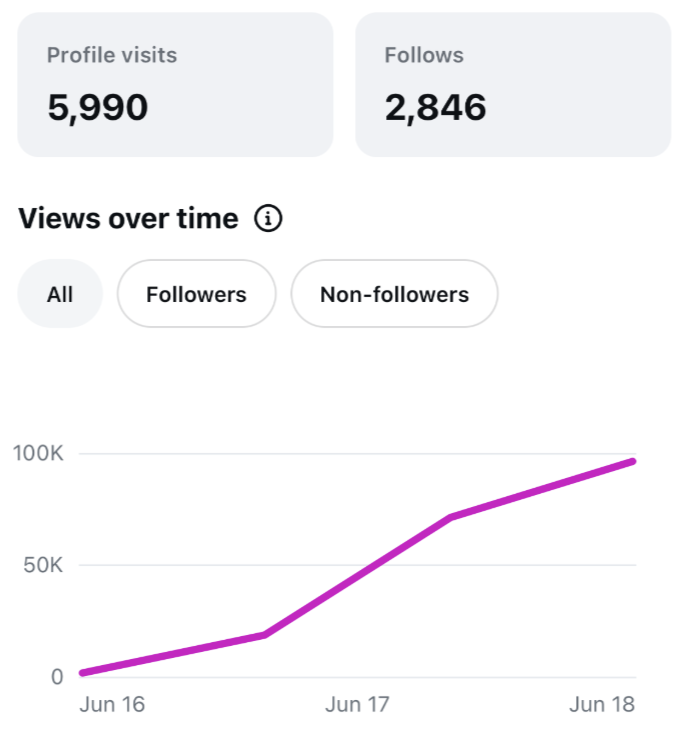Tap the Views over time heading
The image size is (688, 756).
(x=128, y=218)
